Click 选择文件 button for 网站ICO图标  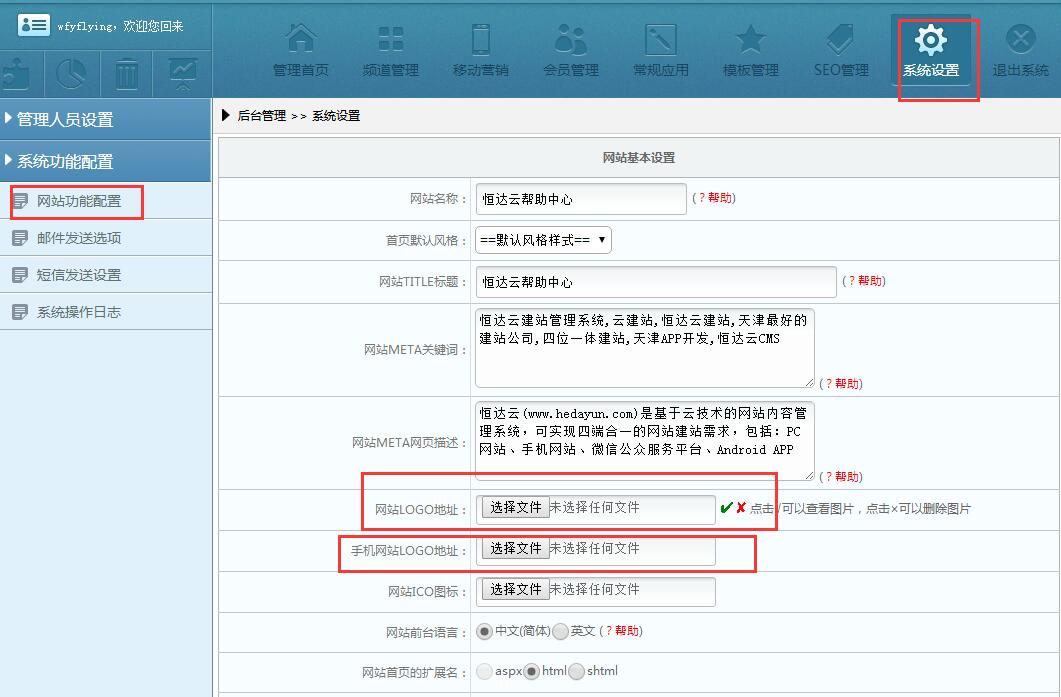515,590
